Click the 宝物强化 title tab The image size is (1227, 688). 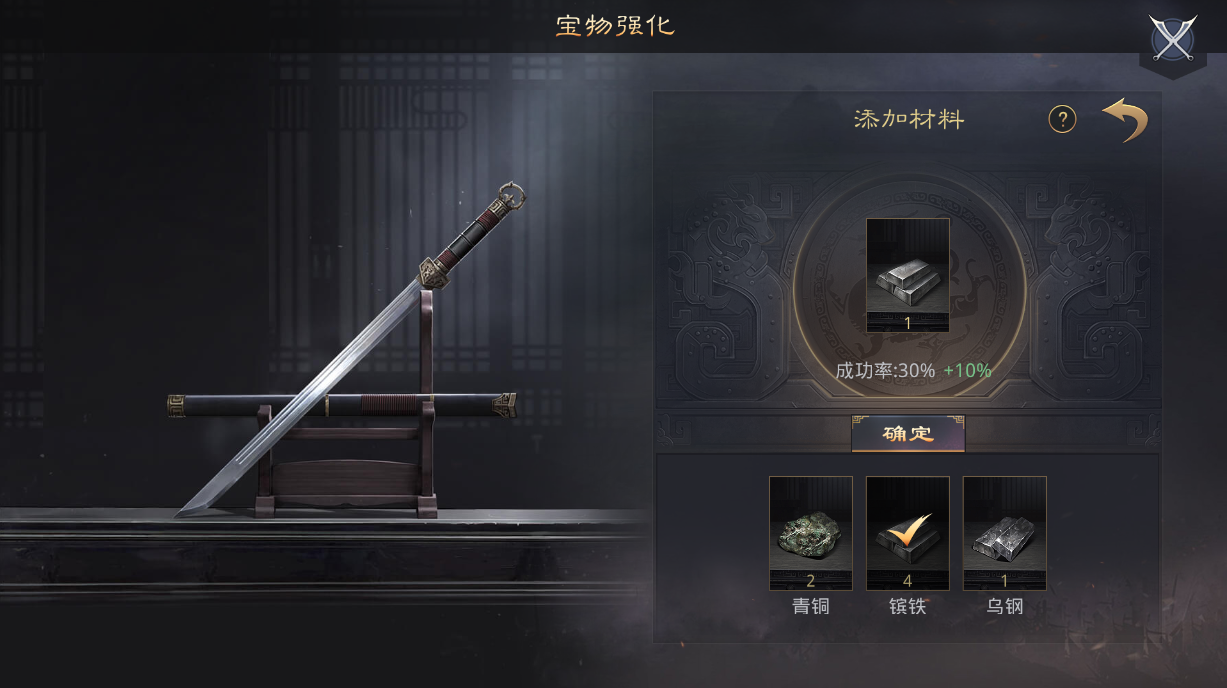click(615, 26)
